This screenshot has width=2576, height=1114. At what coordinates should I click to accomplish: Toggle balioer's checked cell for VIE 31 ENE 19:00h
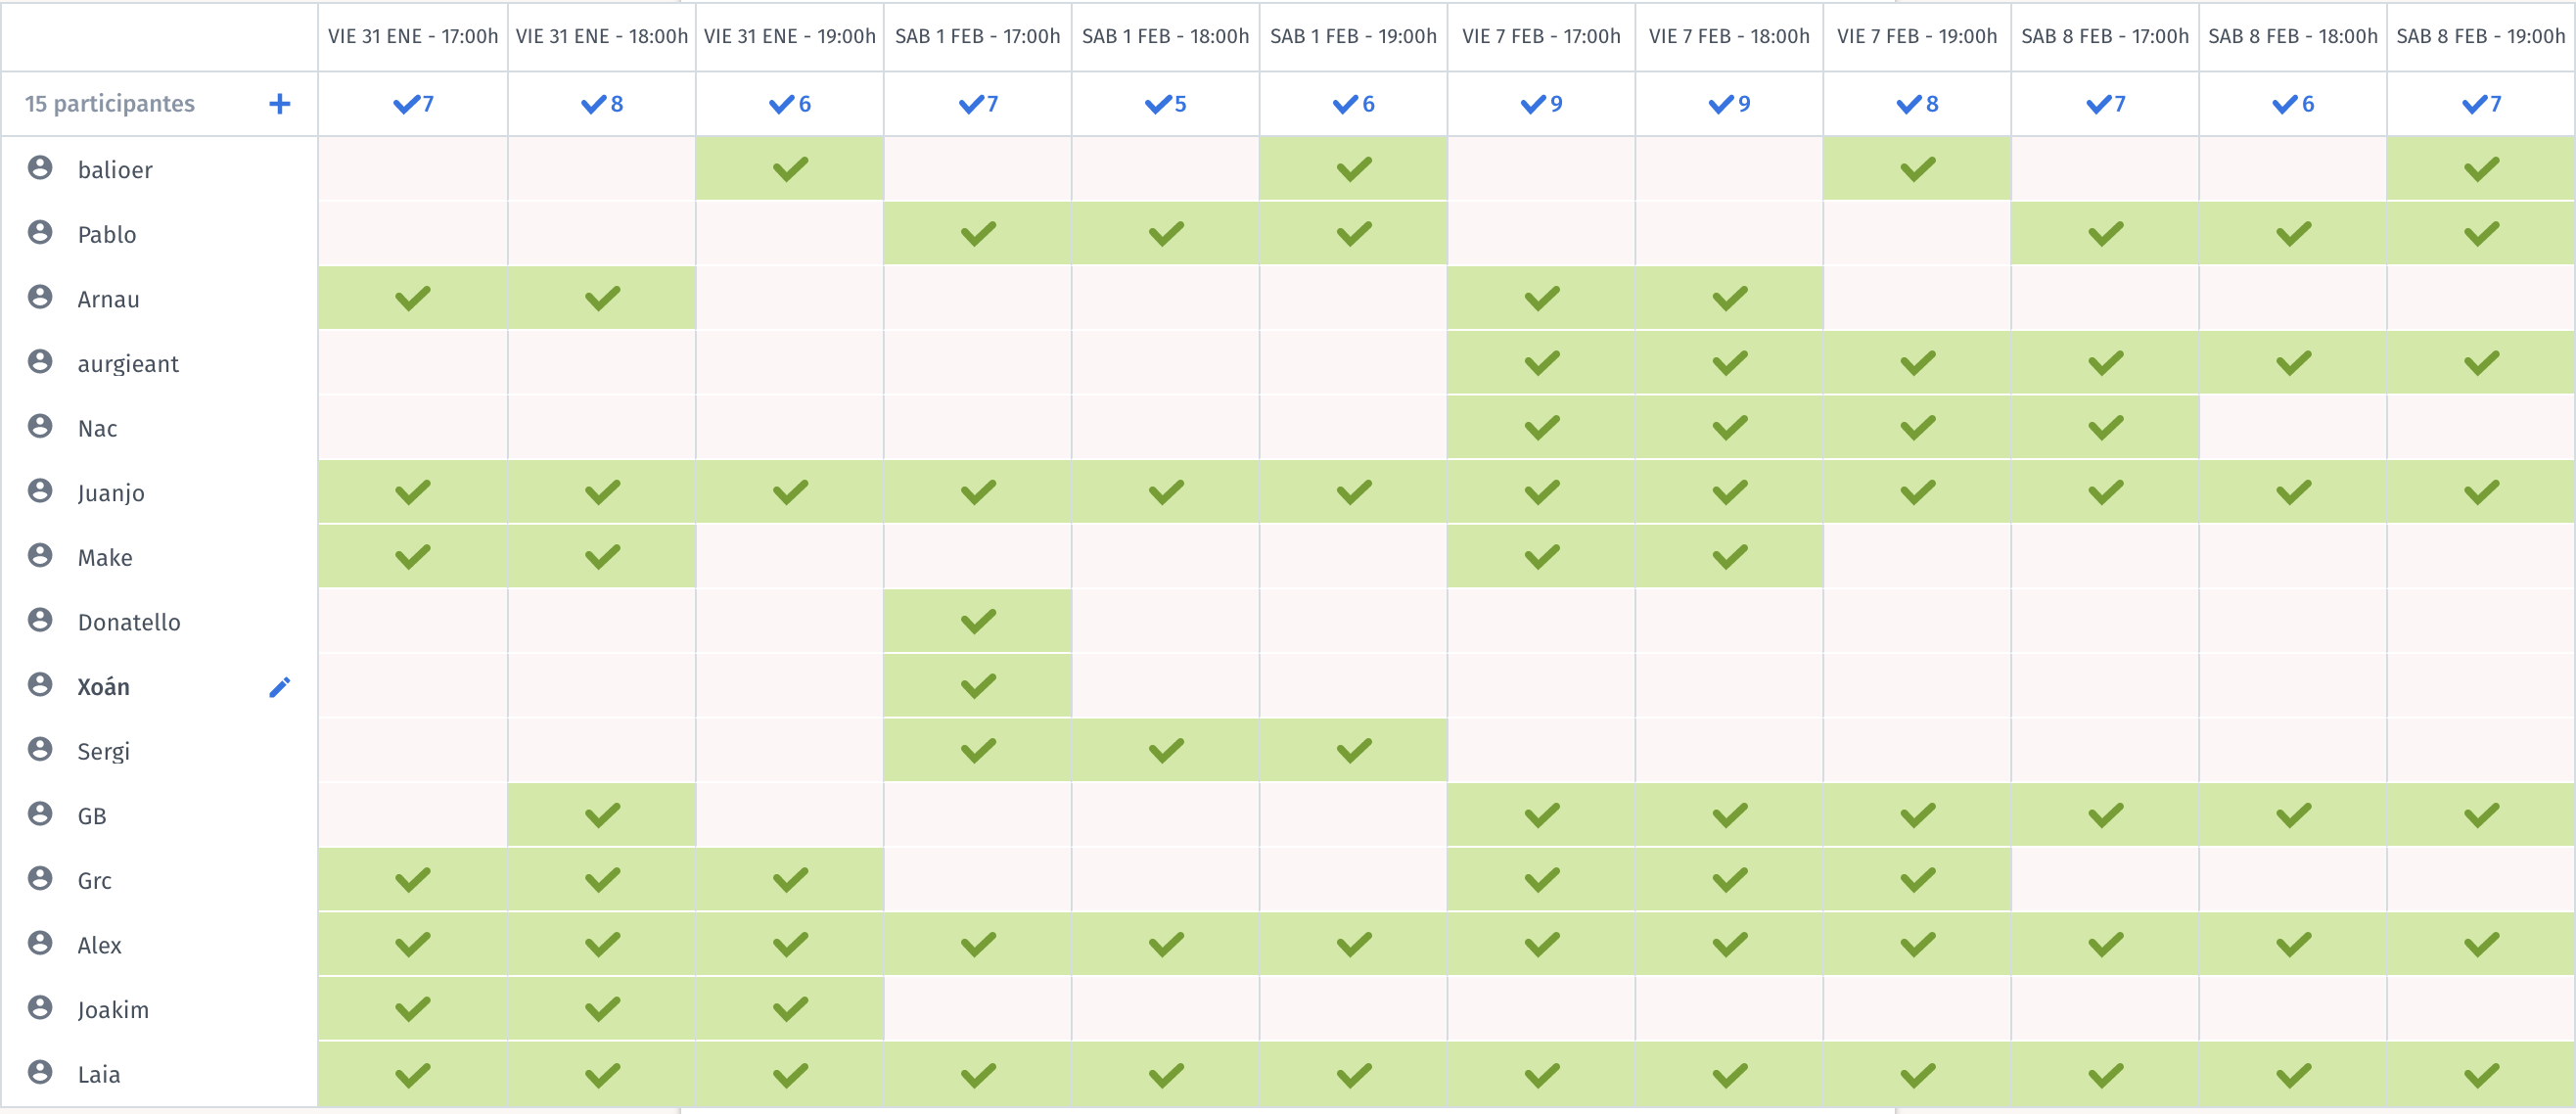790,169
